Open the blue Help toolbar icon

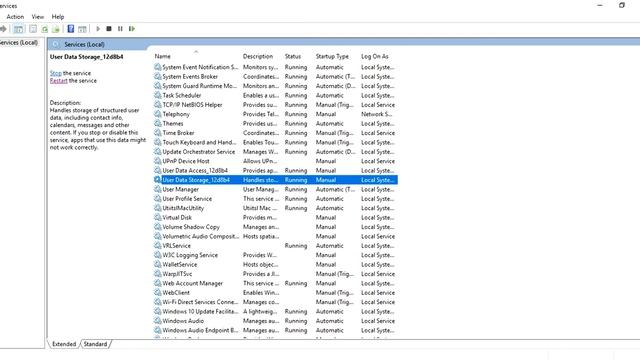[x=71, y=29]
